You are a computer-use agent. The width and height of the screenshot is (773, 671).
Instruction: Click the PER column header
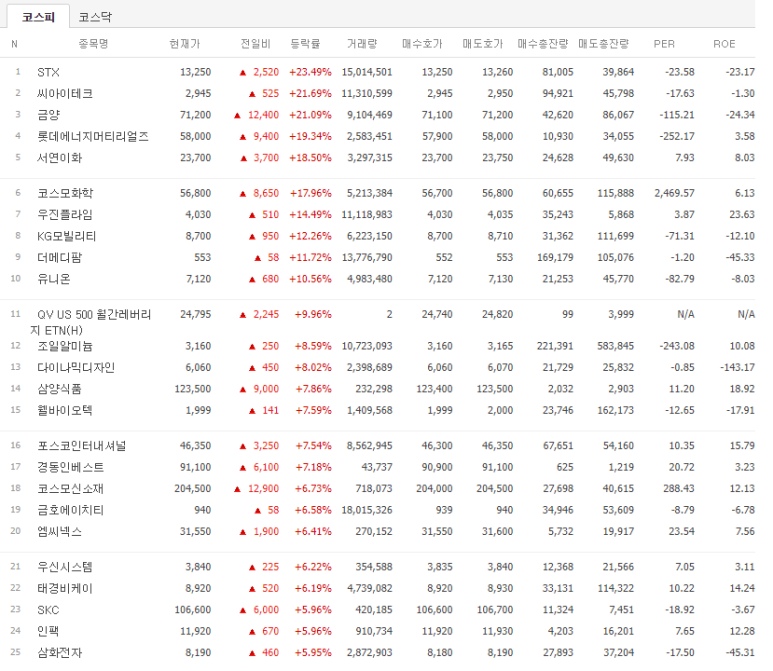point(664,44)
